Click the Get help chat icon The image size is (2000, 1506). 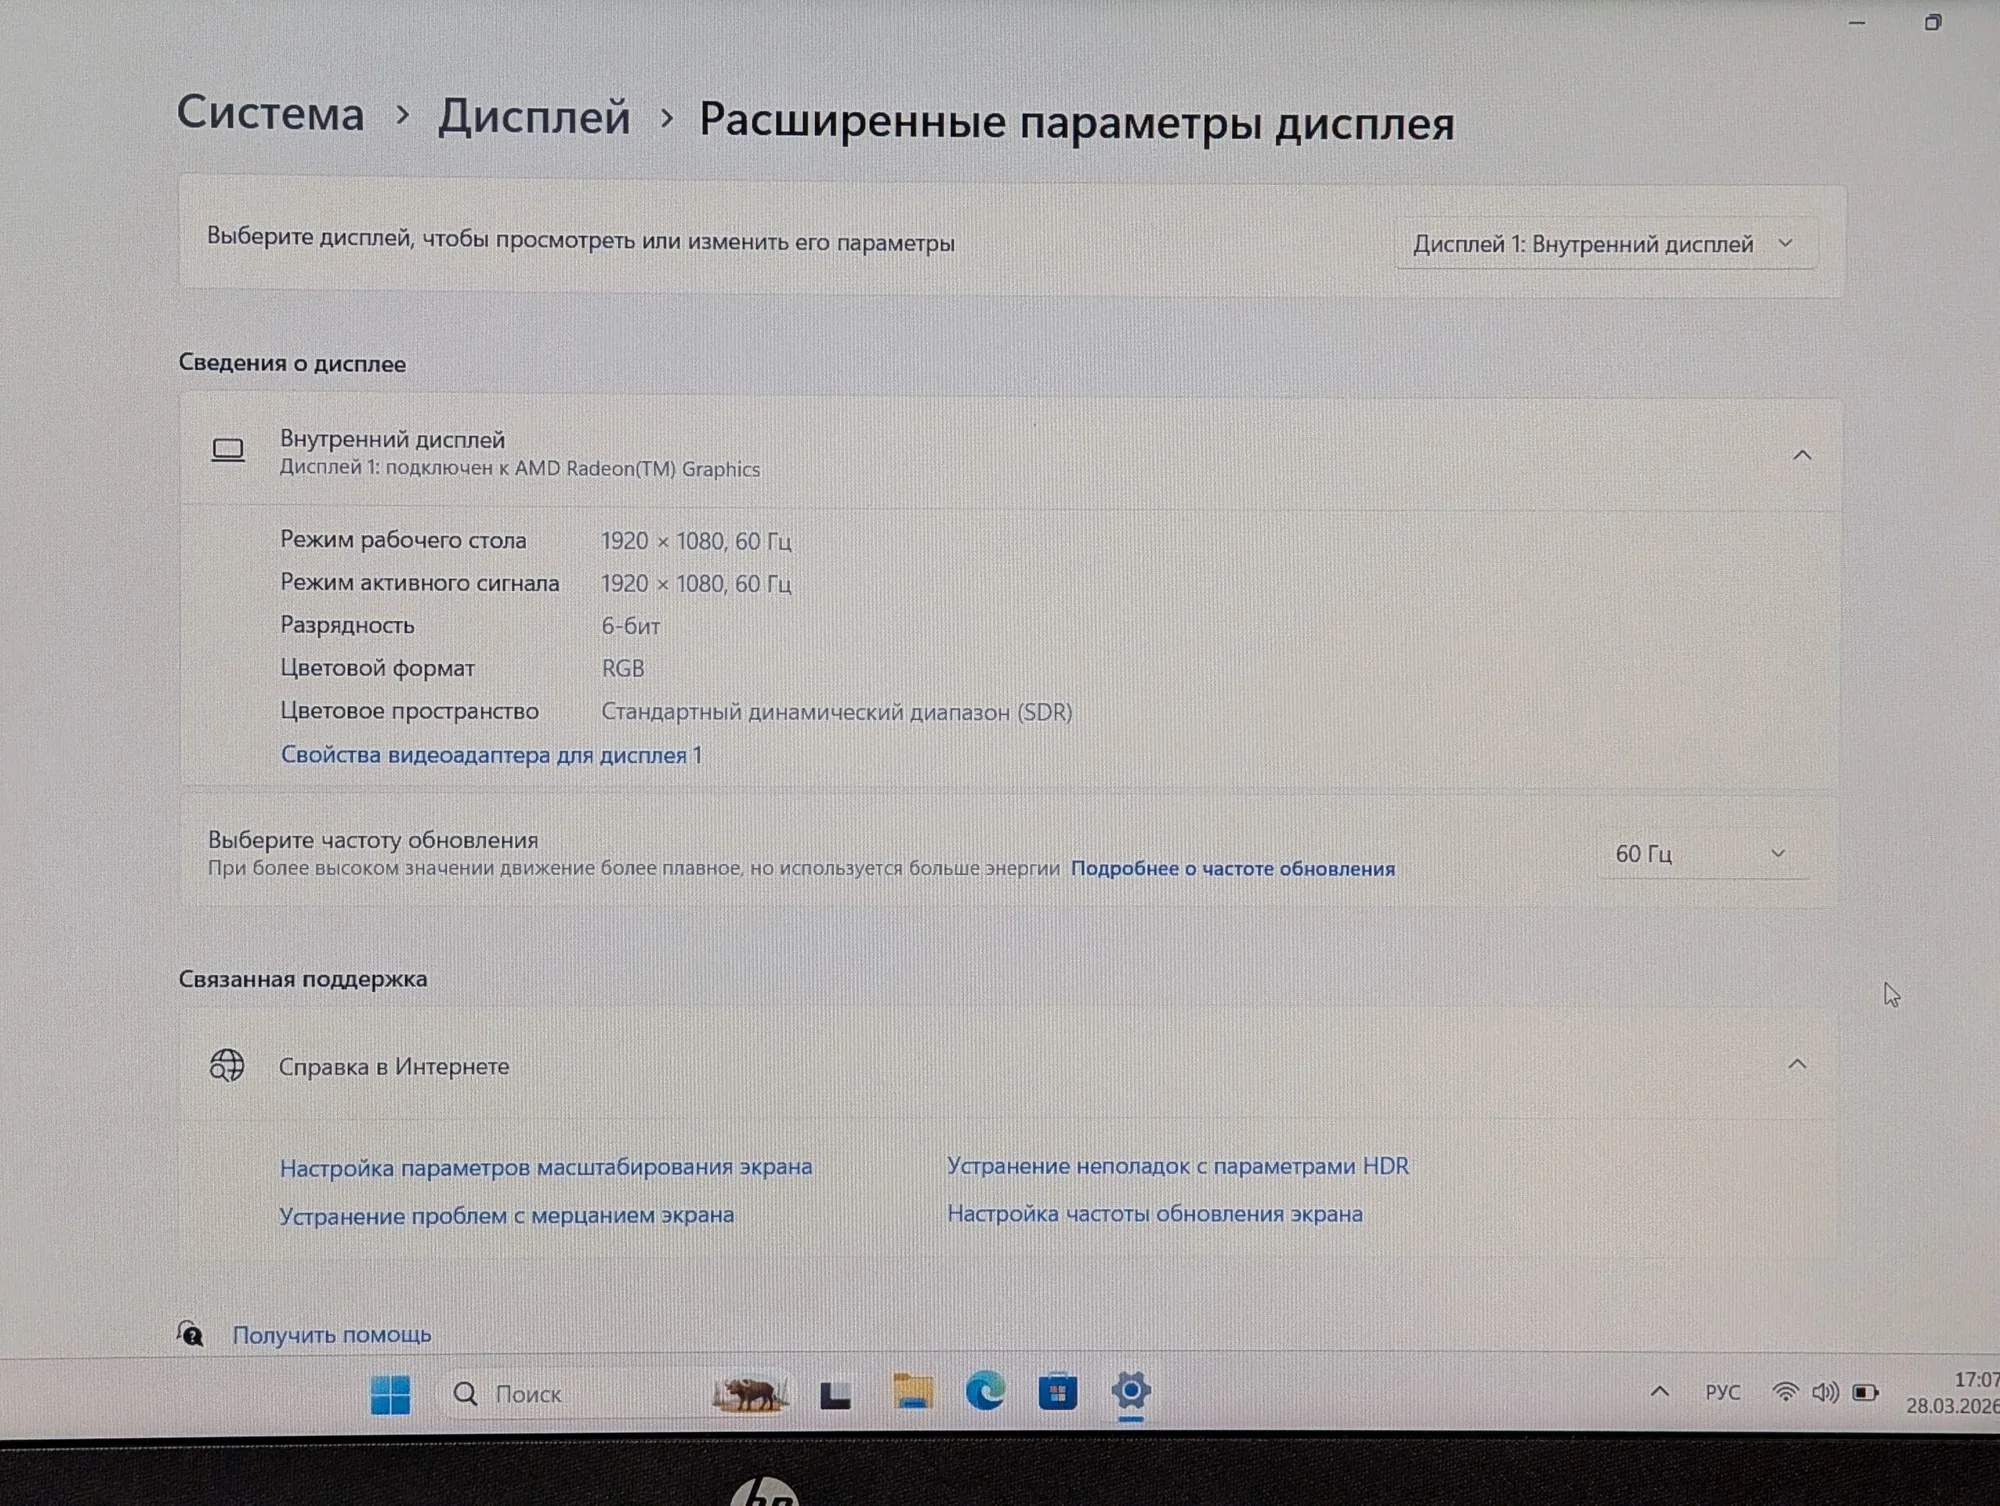point(190,1333)
